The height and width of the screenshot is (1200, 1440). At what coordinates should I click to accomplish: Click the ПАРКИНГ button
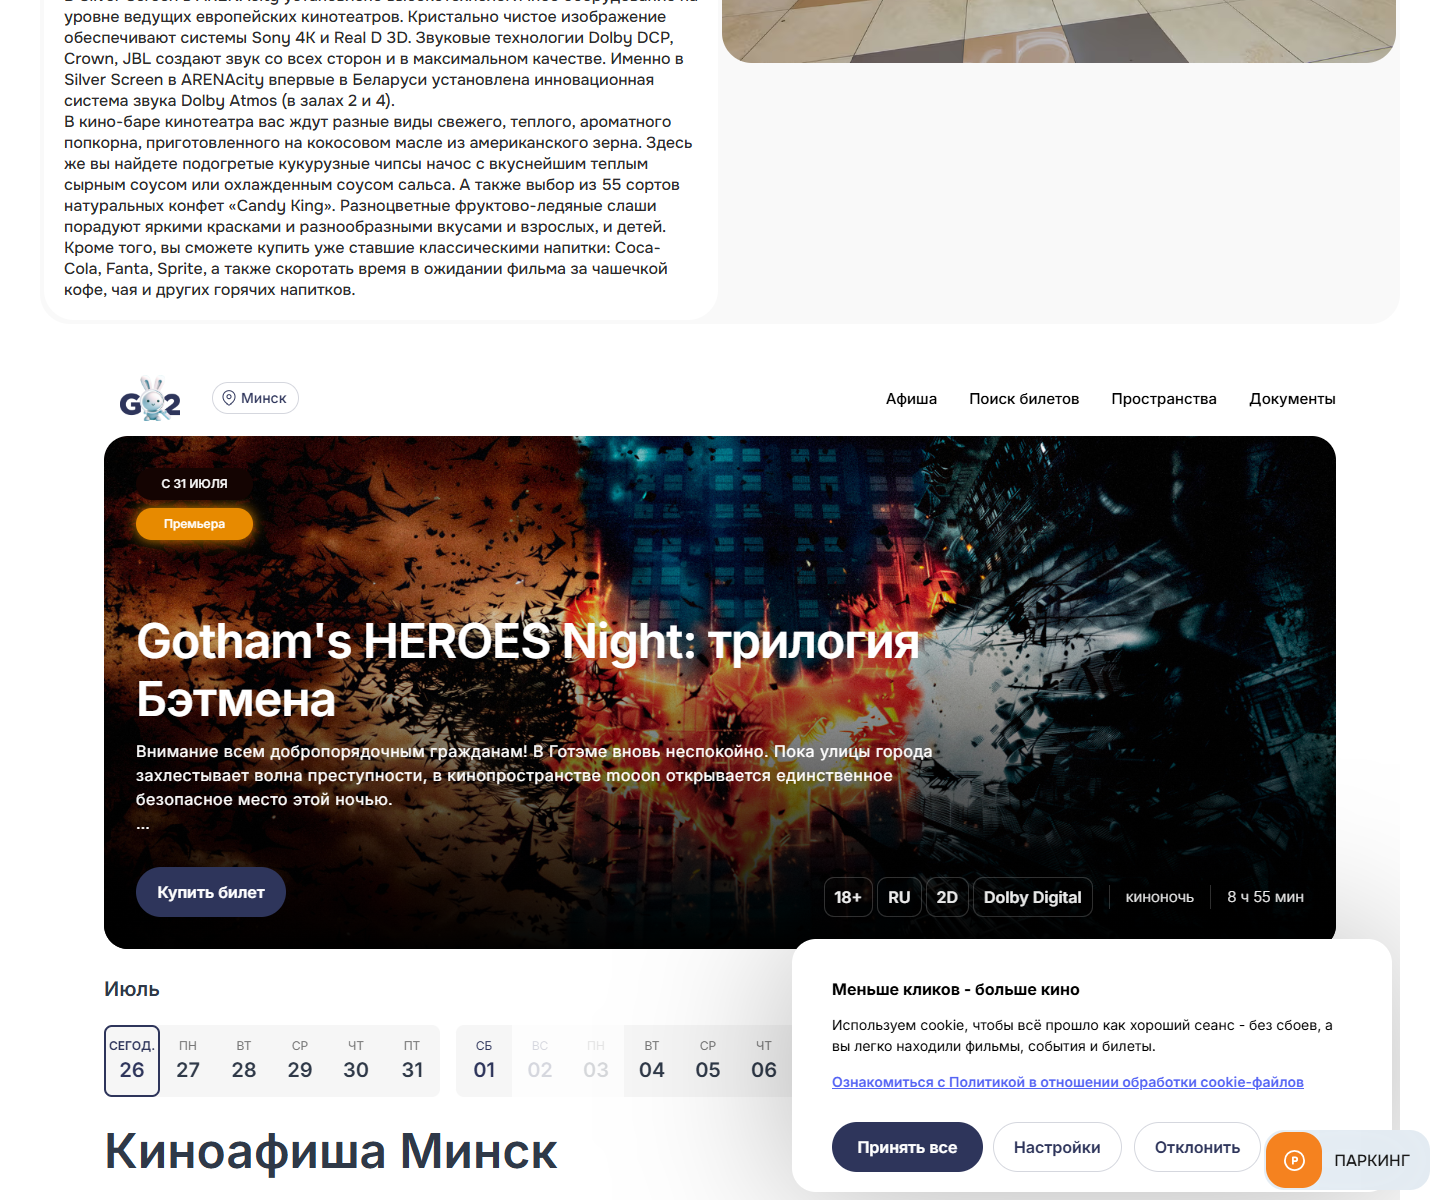click(1348, 1160)
